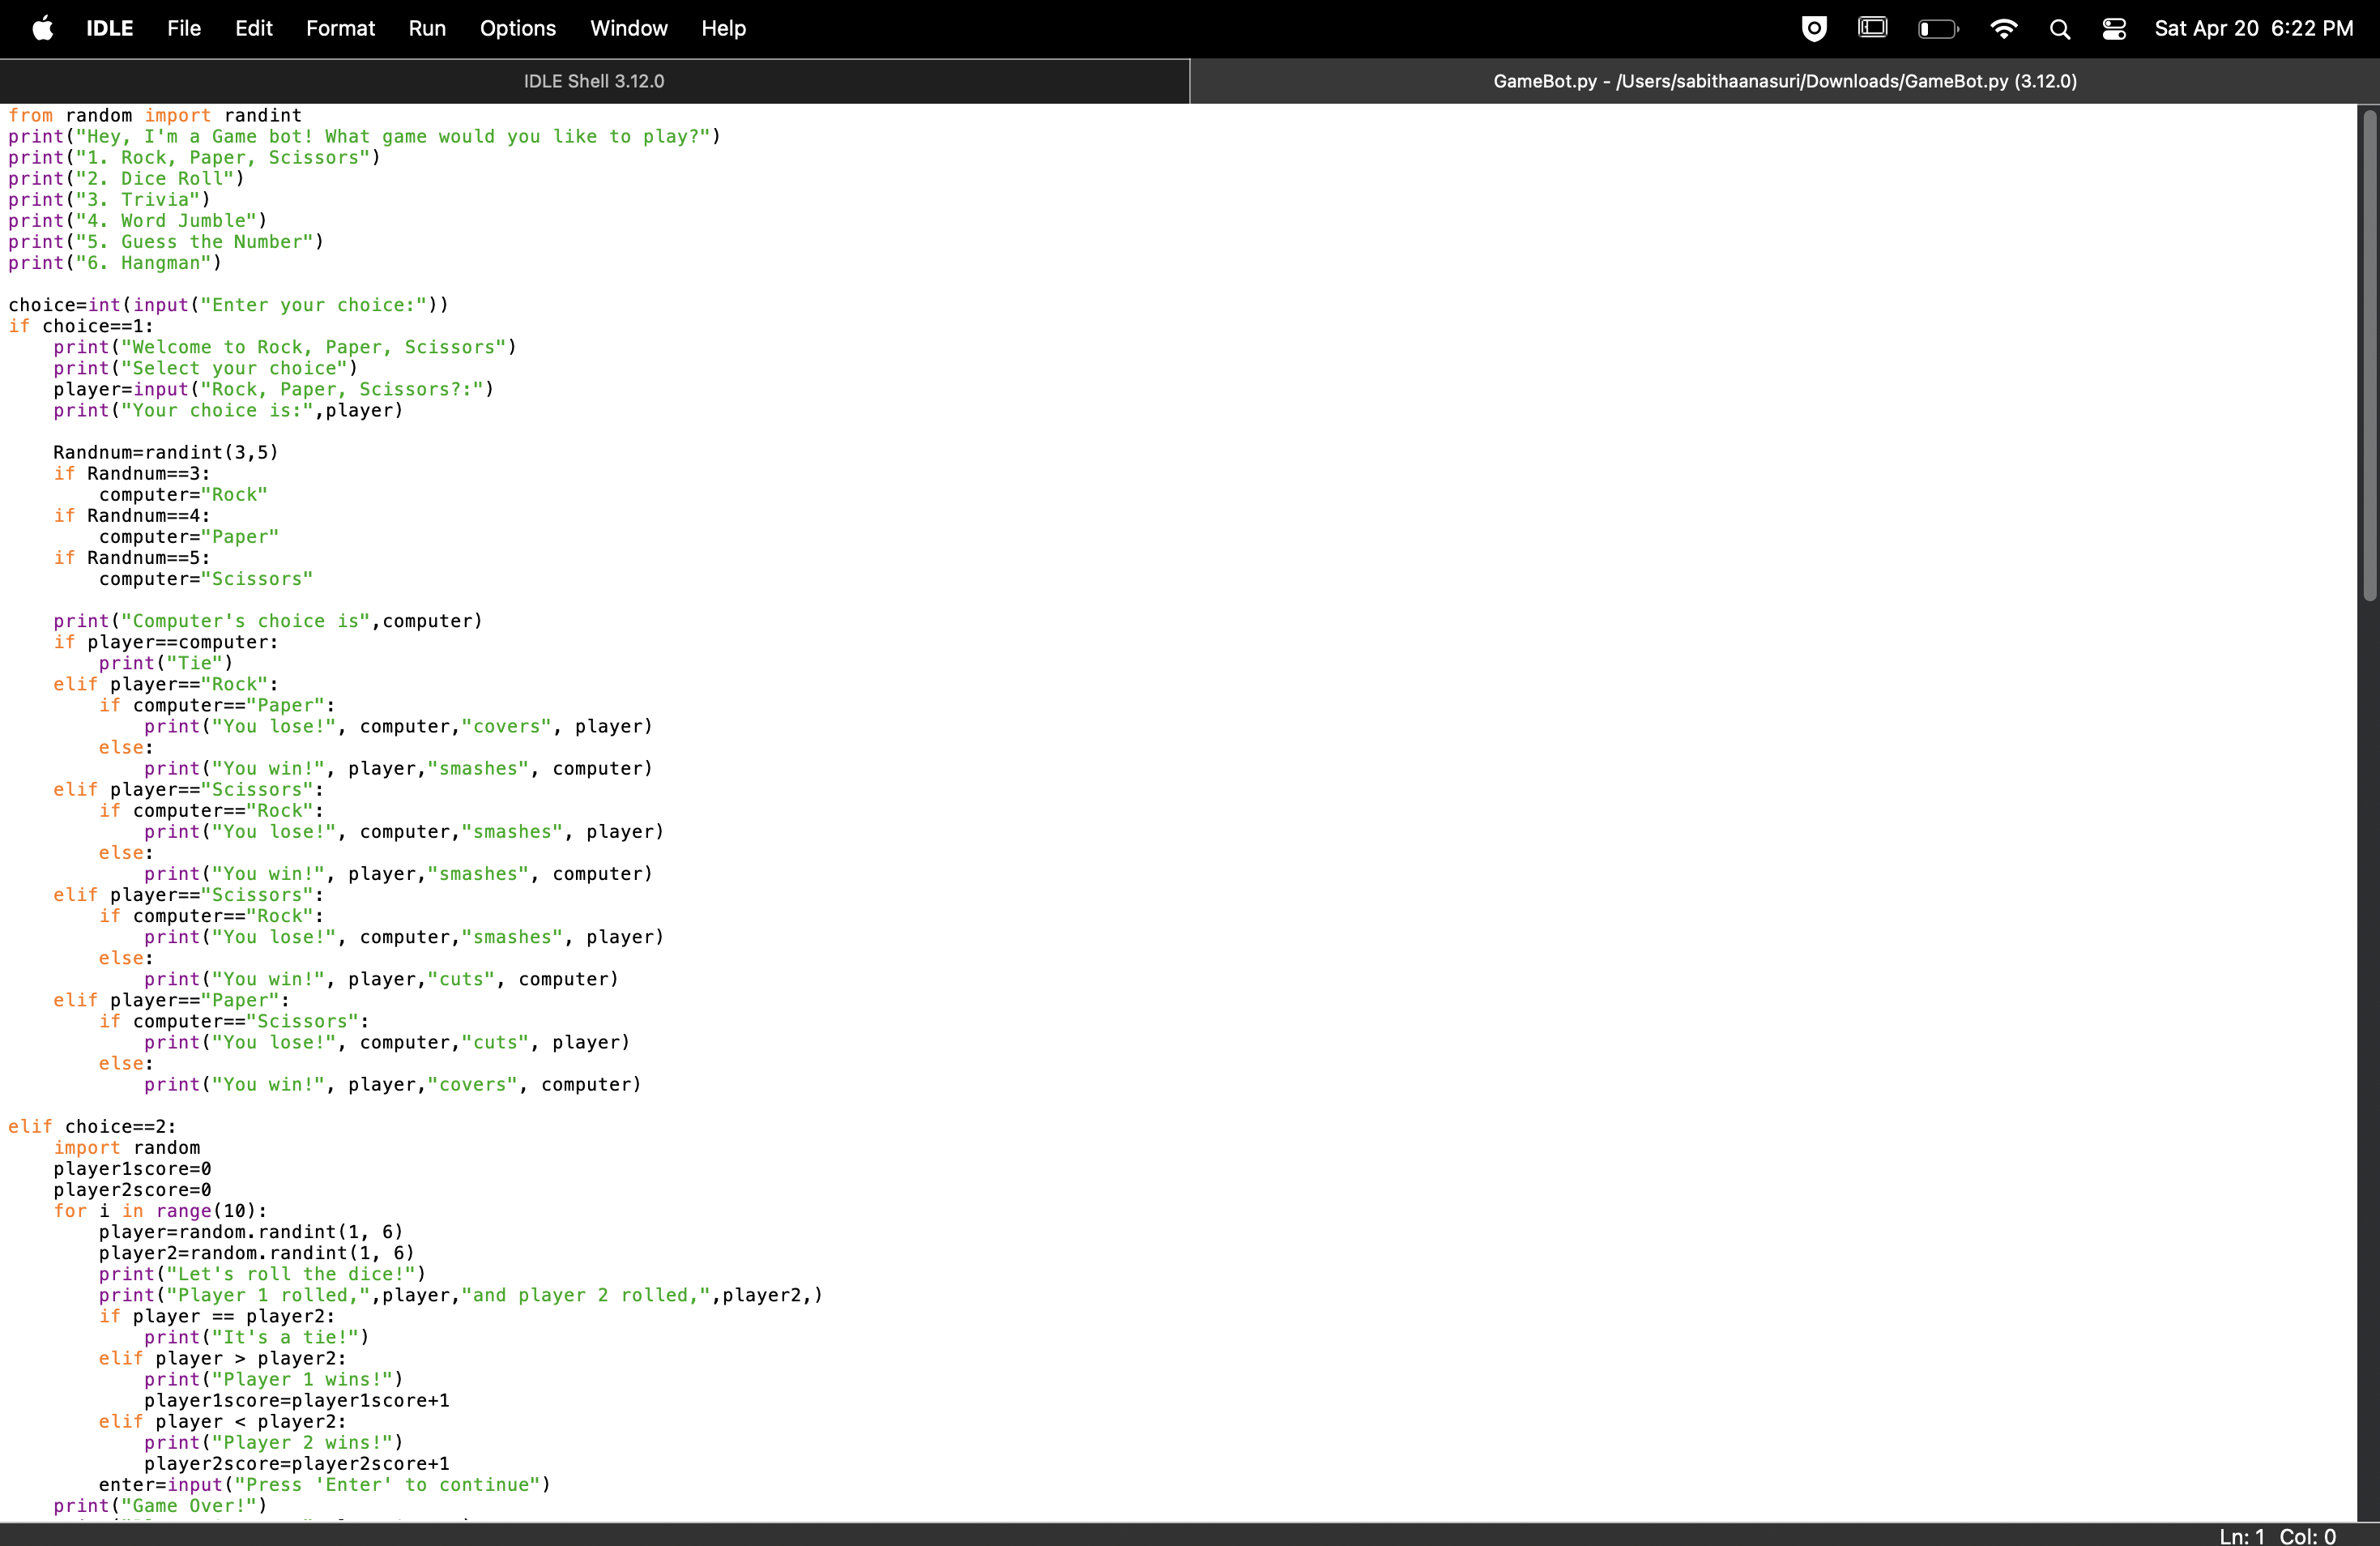Open the Format menu
Image resolution: width=2380 pixels, height=1546 pixels.
tap(340, 28)
